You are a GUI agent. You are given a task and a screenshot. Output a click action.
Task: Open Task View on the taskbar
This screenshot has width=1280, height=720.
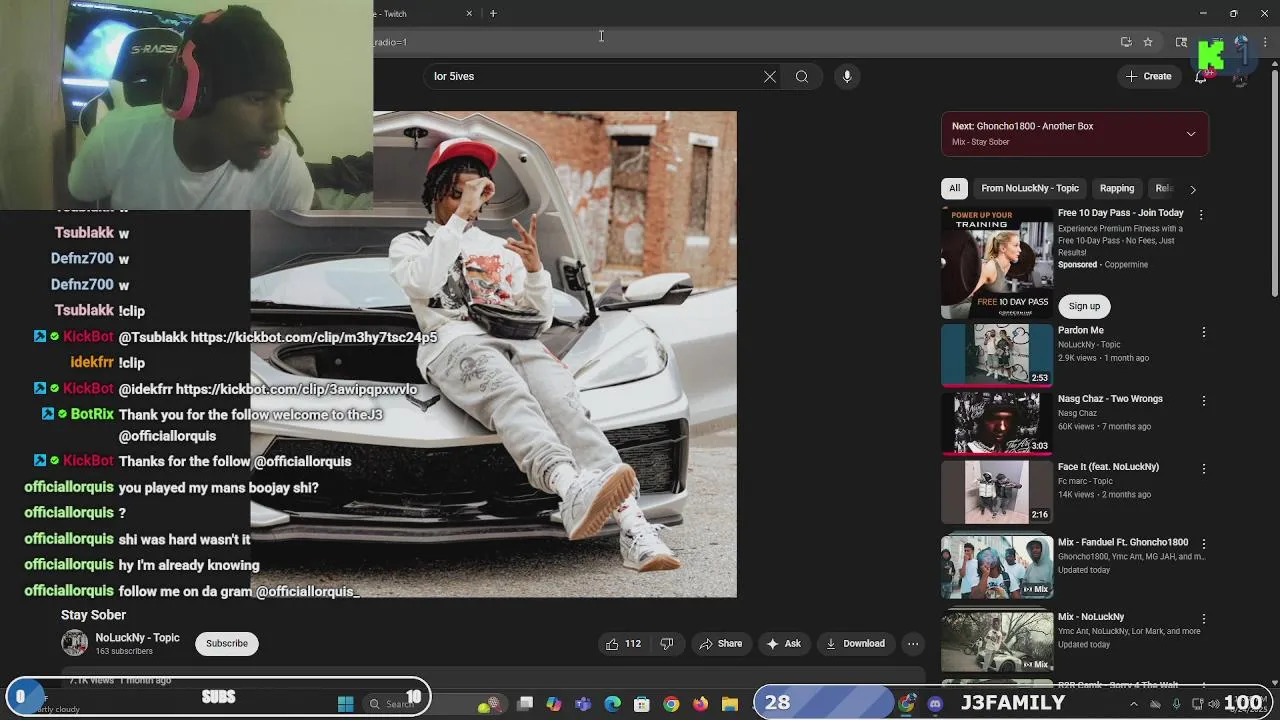pyautogui.click(x=525, y=704)
